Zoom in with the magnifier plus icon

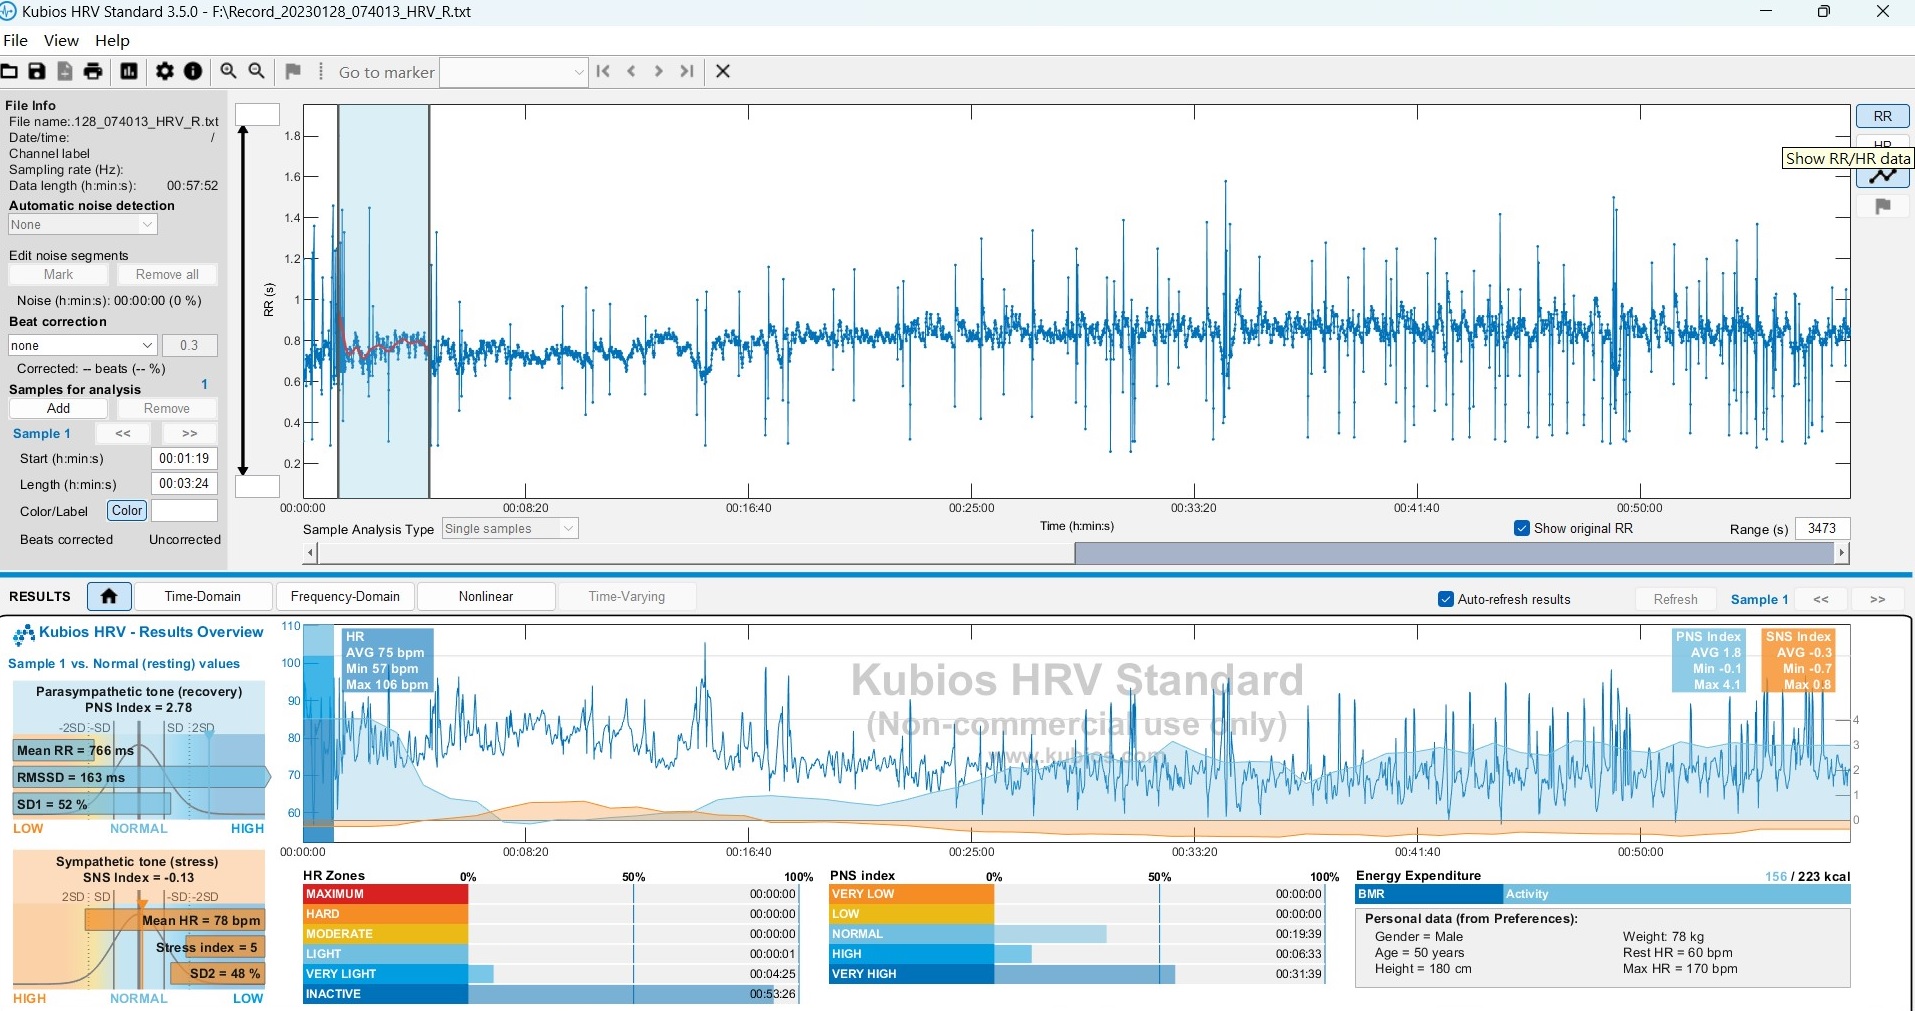click(229, 71)
